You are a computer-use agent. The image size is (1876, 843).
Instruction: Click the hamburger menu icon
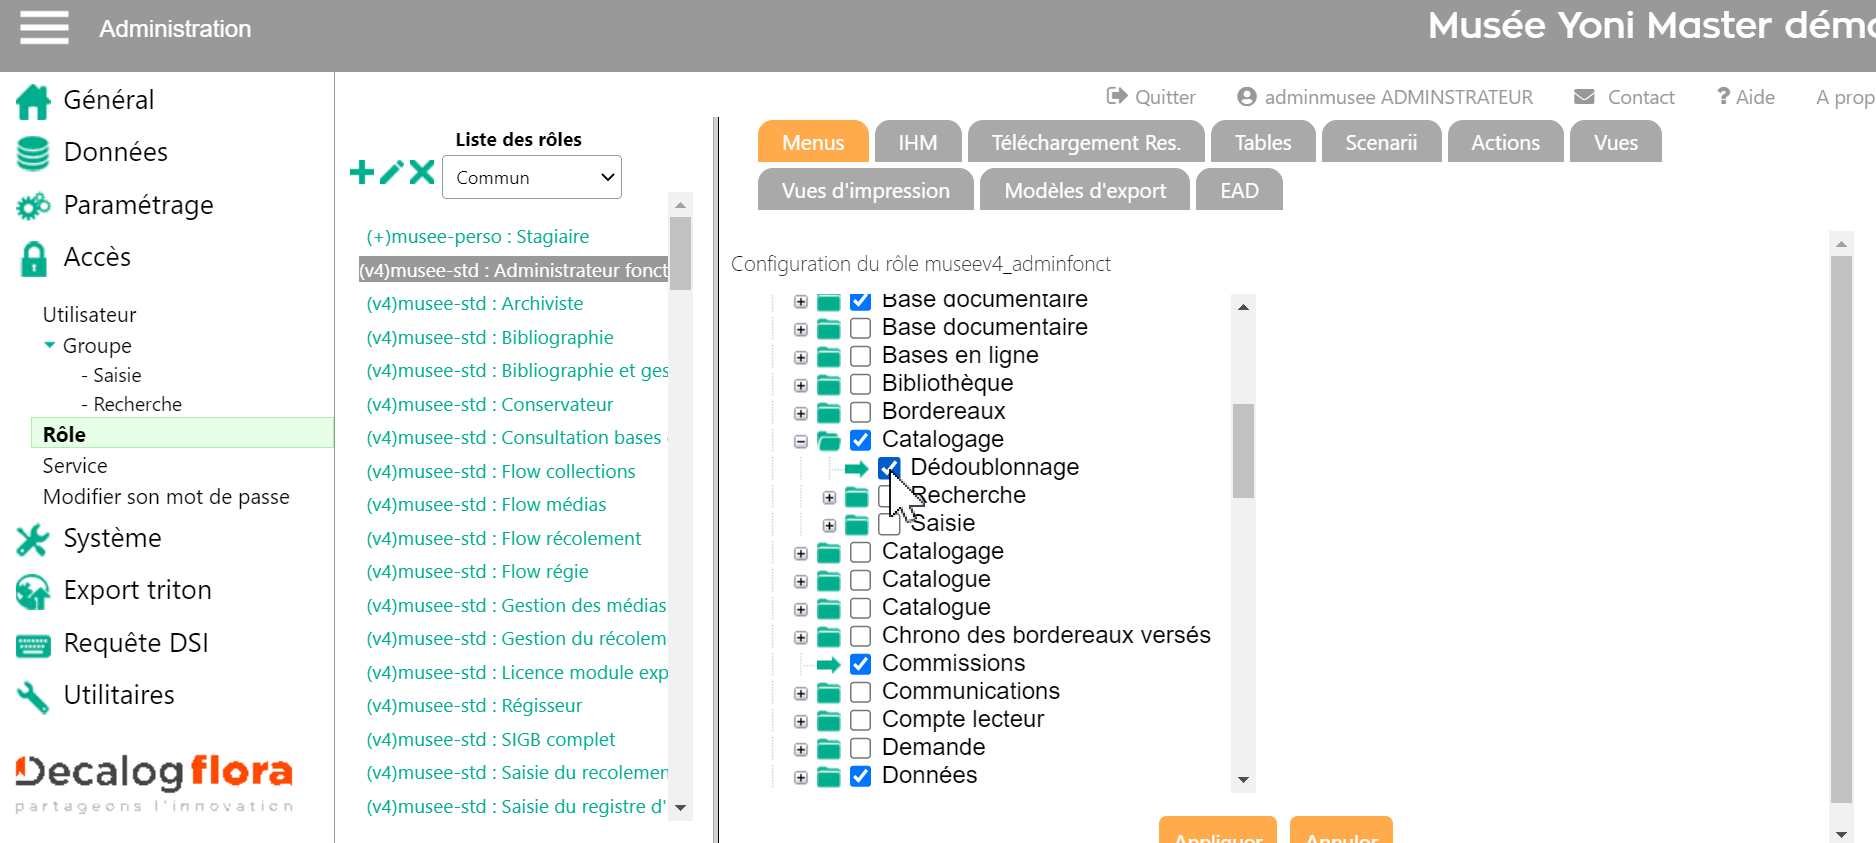coord(44,28)
